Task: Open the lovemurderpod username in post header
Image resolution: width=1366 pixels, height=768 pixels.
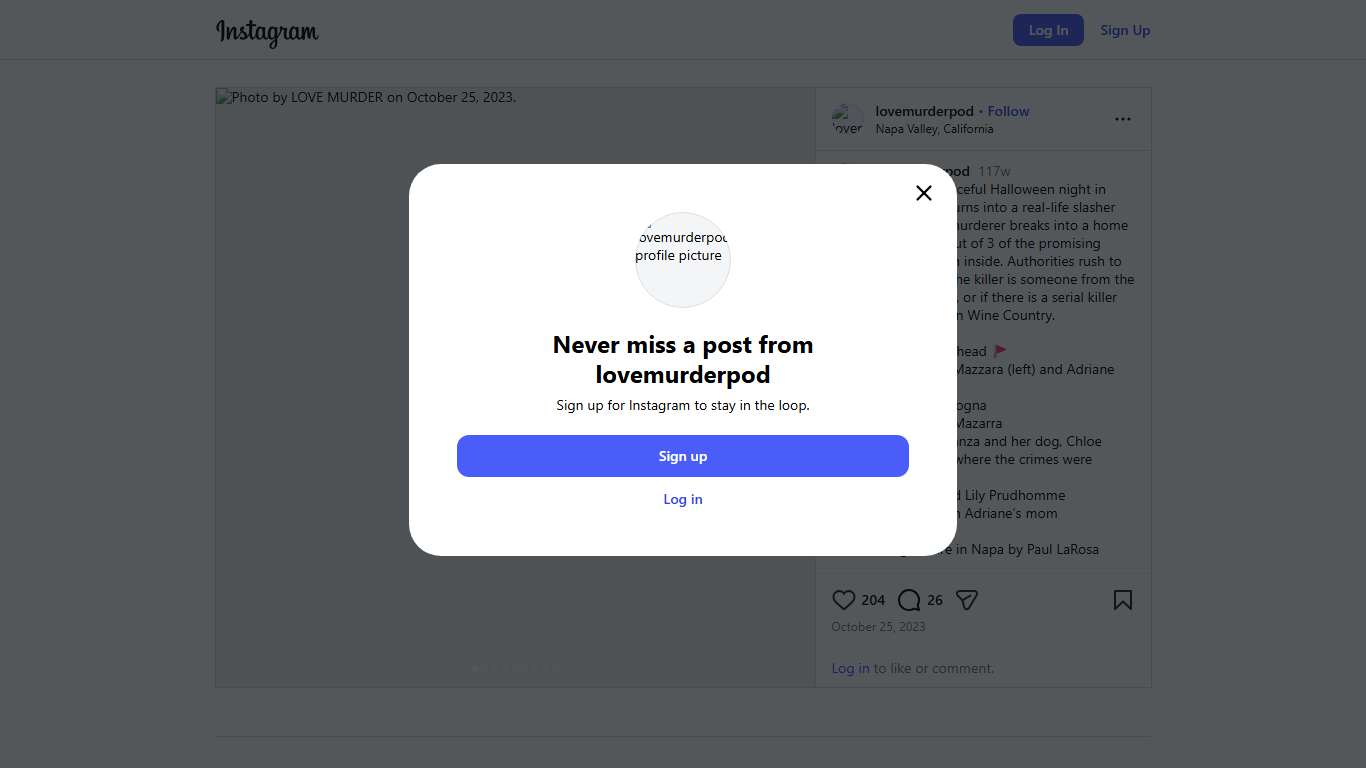Action: 924,111
